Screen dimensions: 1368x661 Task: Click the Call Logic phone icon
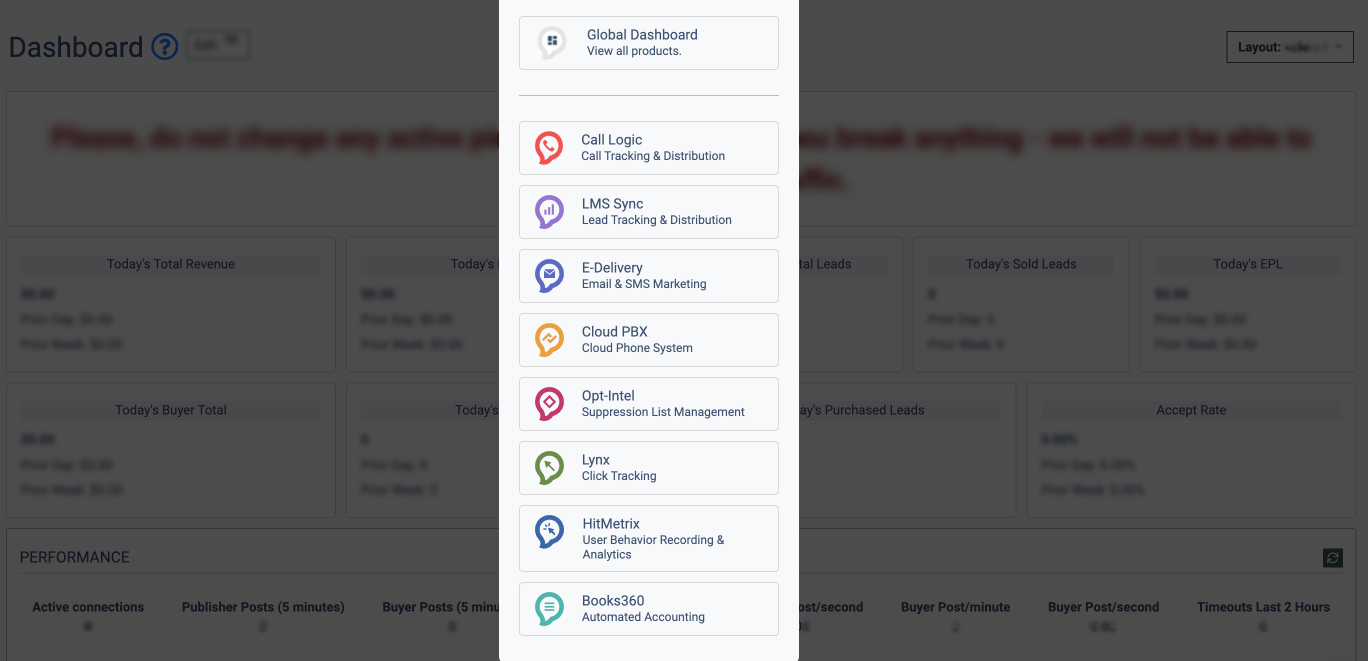click(548, 148)
